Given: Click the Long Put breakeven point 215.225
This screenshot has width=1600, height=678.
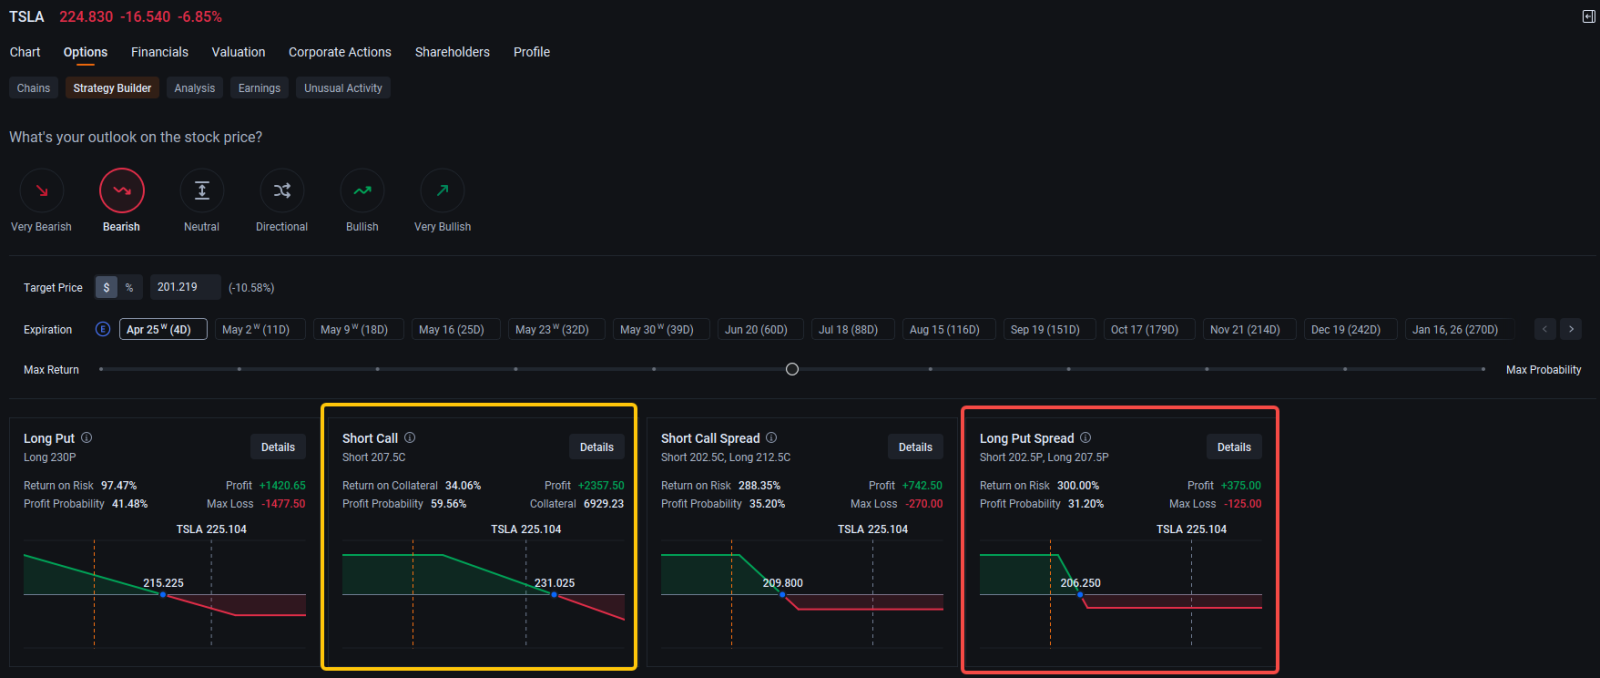Looking at the screenshot, I should point(163,595).
